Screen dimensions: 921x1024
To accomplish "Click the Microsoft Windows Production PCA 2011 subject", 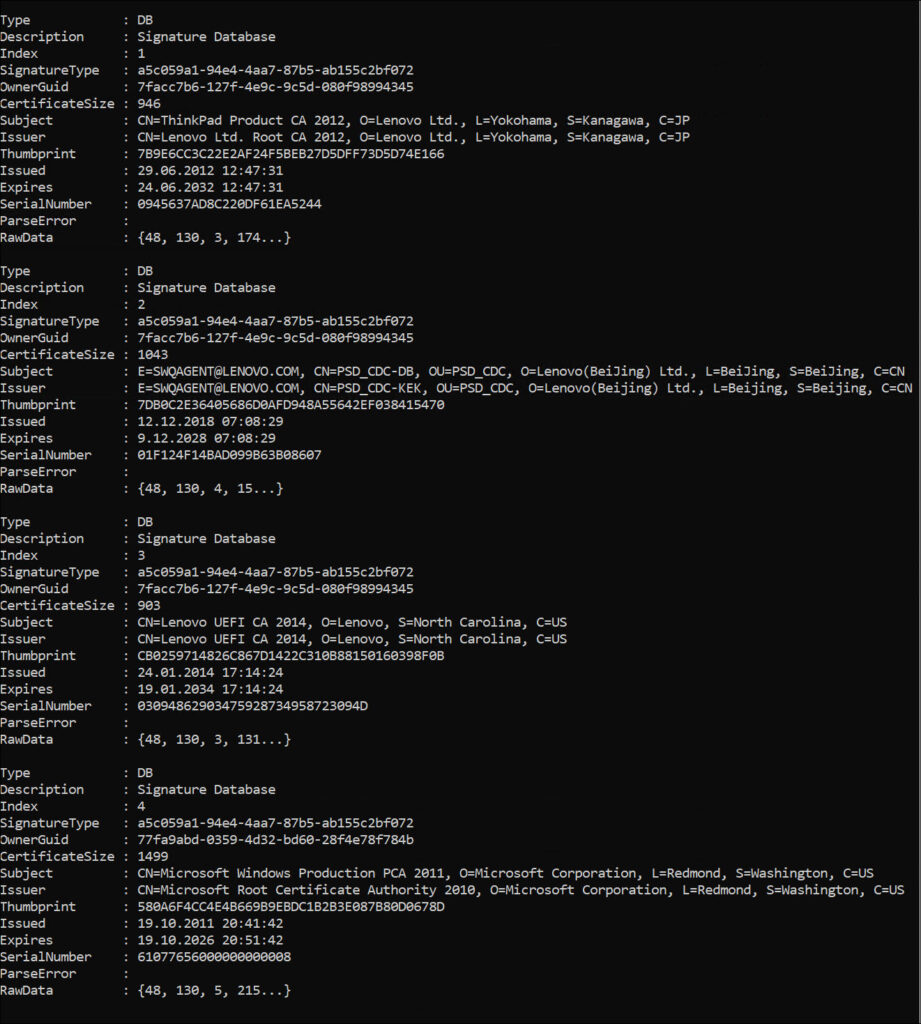I will pyautogui.click(x=505, y=873).
